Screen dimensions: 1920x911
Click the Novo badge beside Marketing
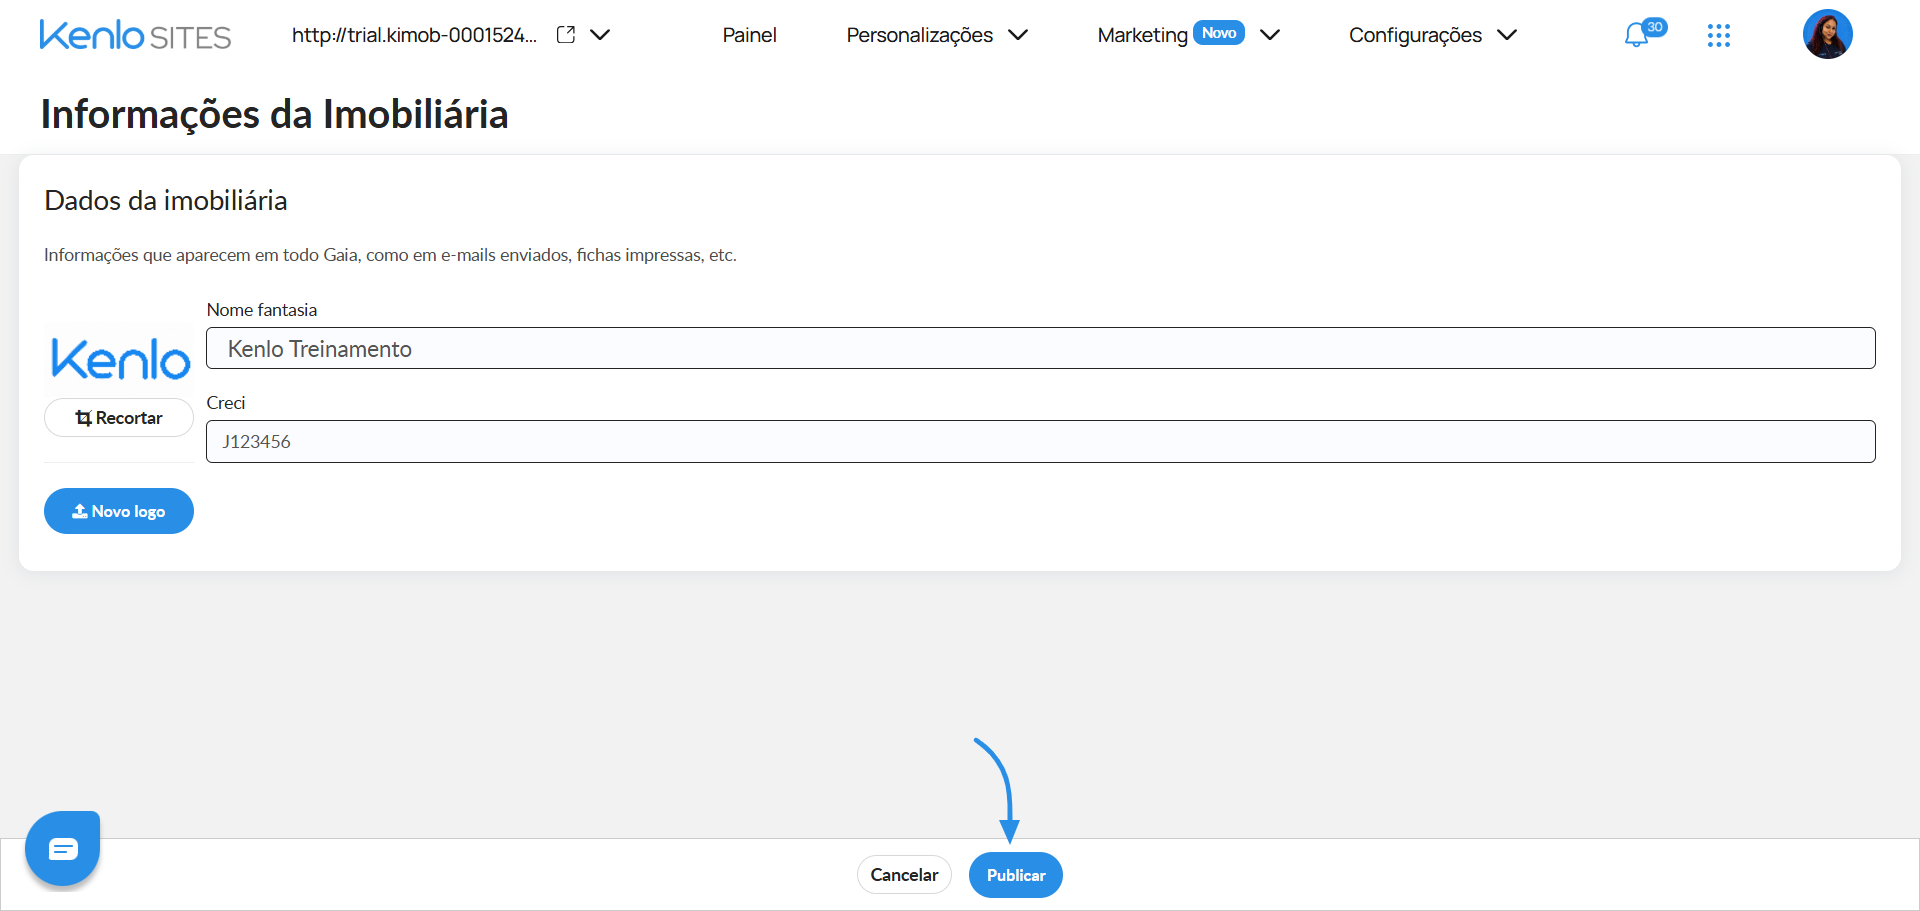pos(1219,33)
